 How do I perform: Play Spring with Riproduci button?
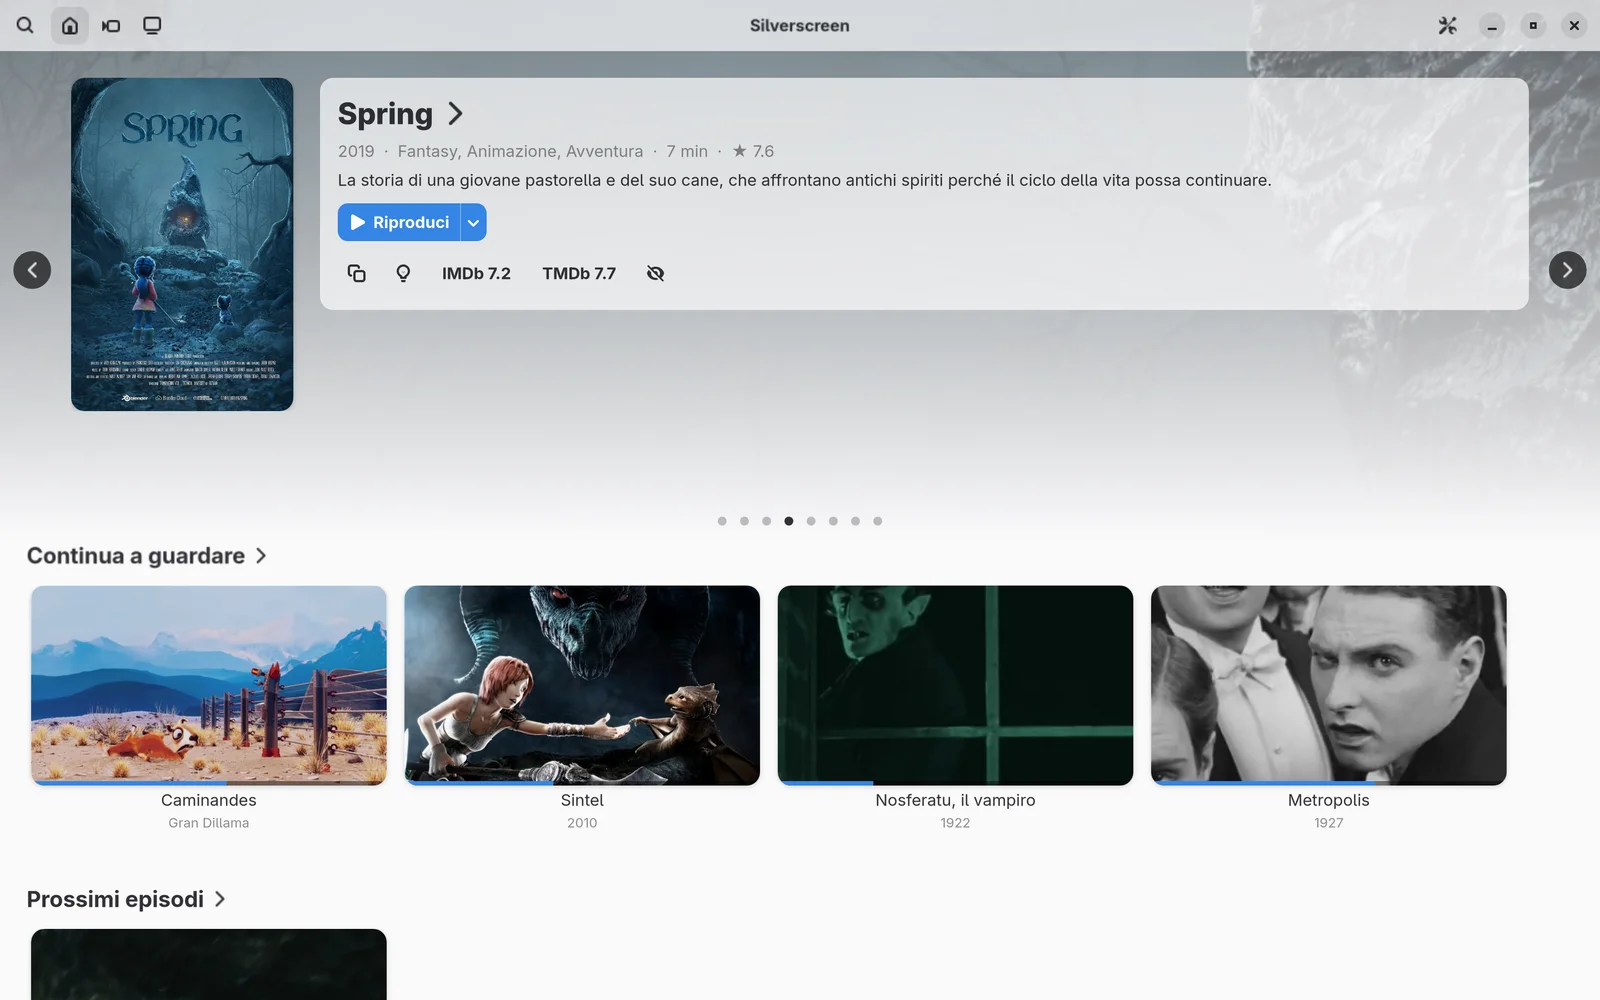[x=399, y=222]
